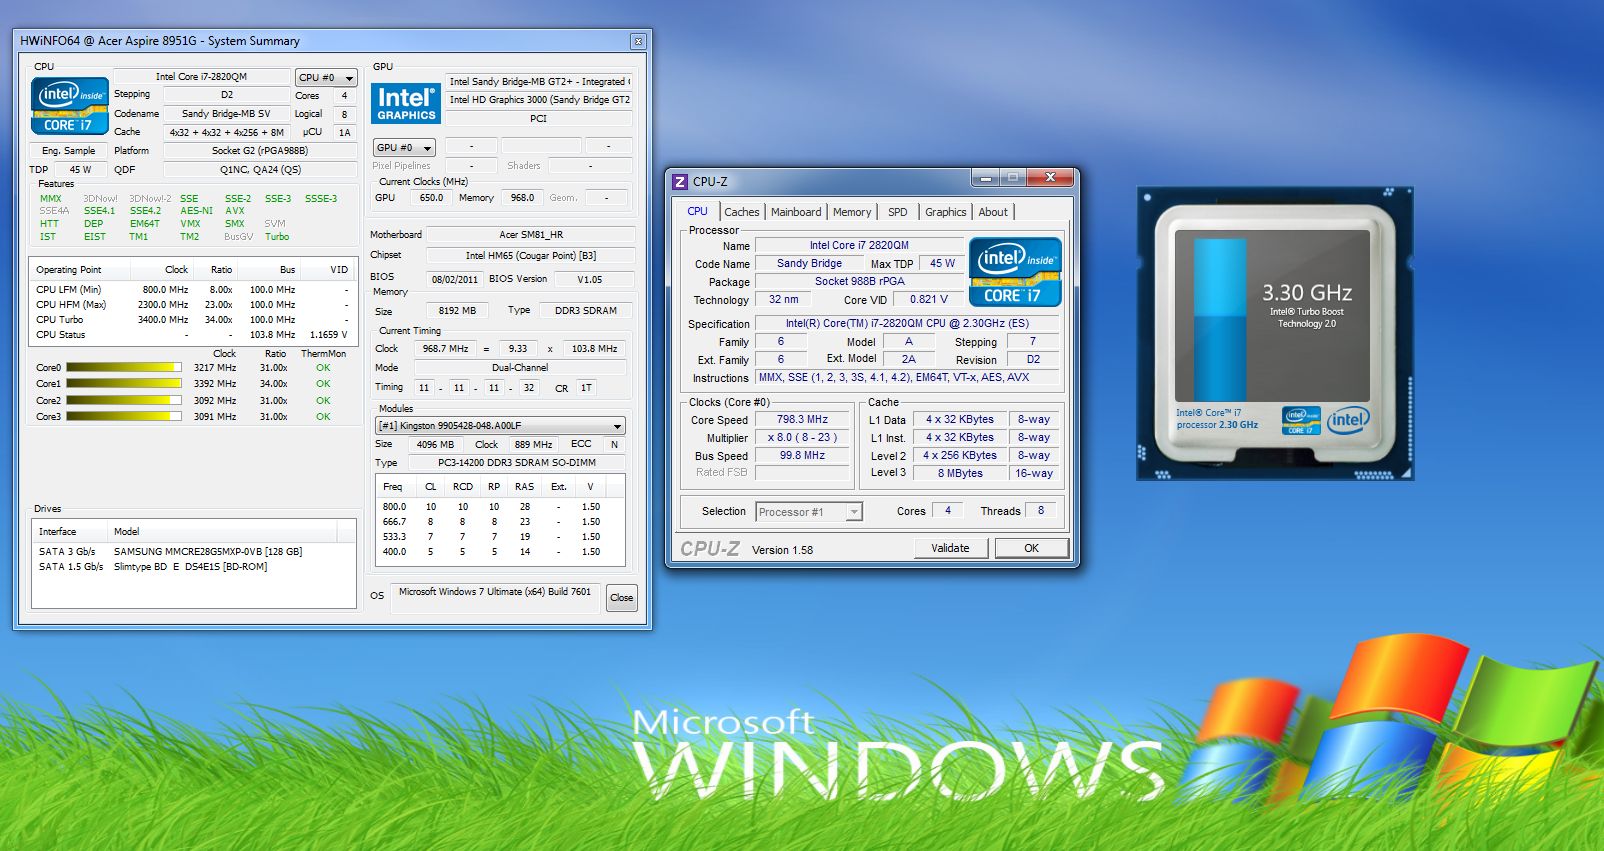Open the About tab
The width and height of the screenshot is (1604, 851).
click(x=993, y=212)
